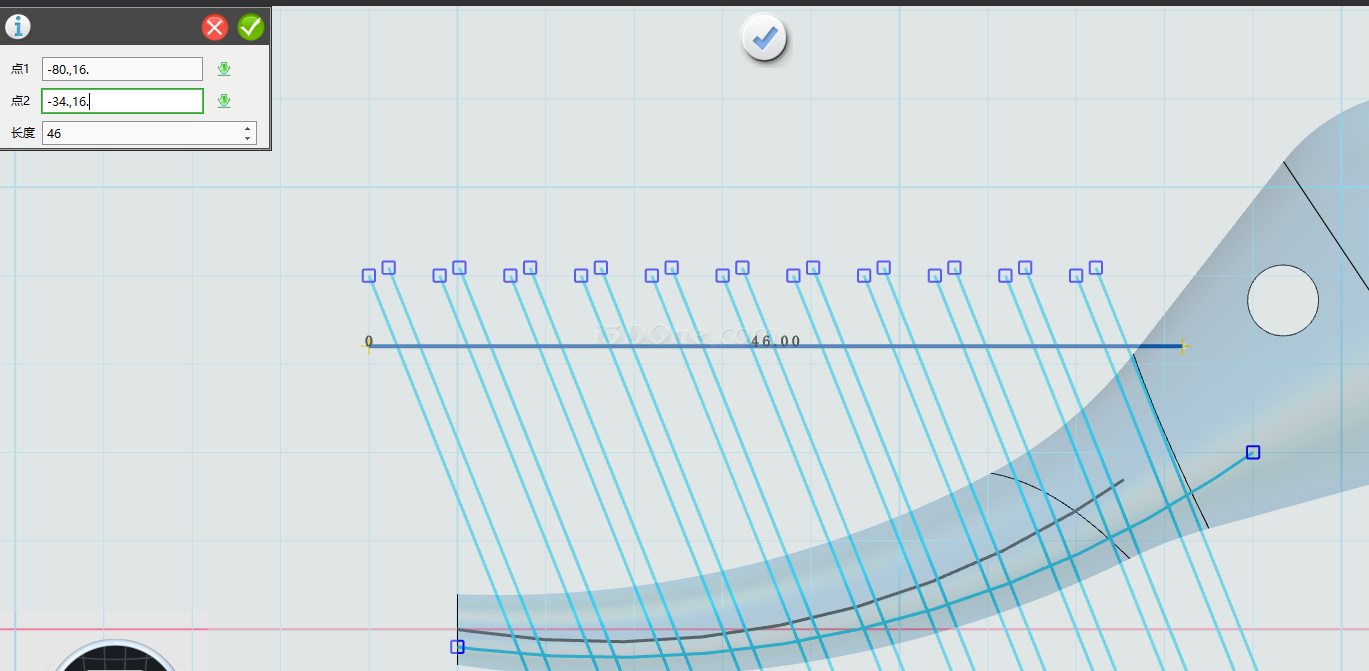This screenshot has width=1369, height=671.
Task: Increase 长度 value with up stepper arrow
Action: click(248, 128)
